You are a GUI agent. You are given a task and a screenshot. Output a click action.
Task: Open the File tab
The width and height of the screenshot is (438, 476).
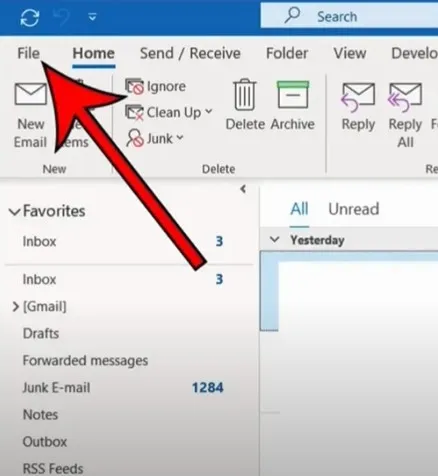point(29,53)
